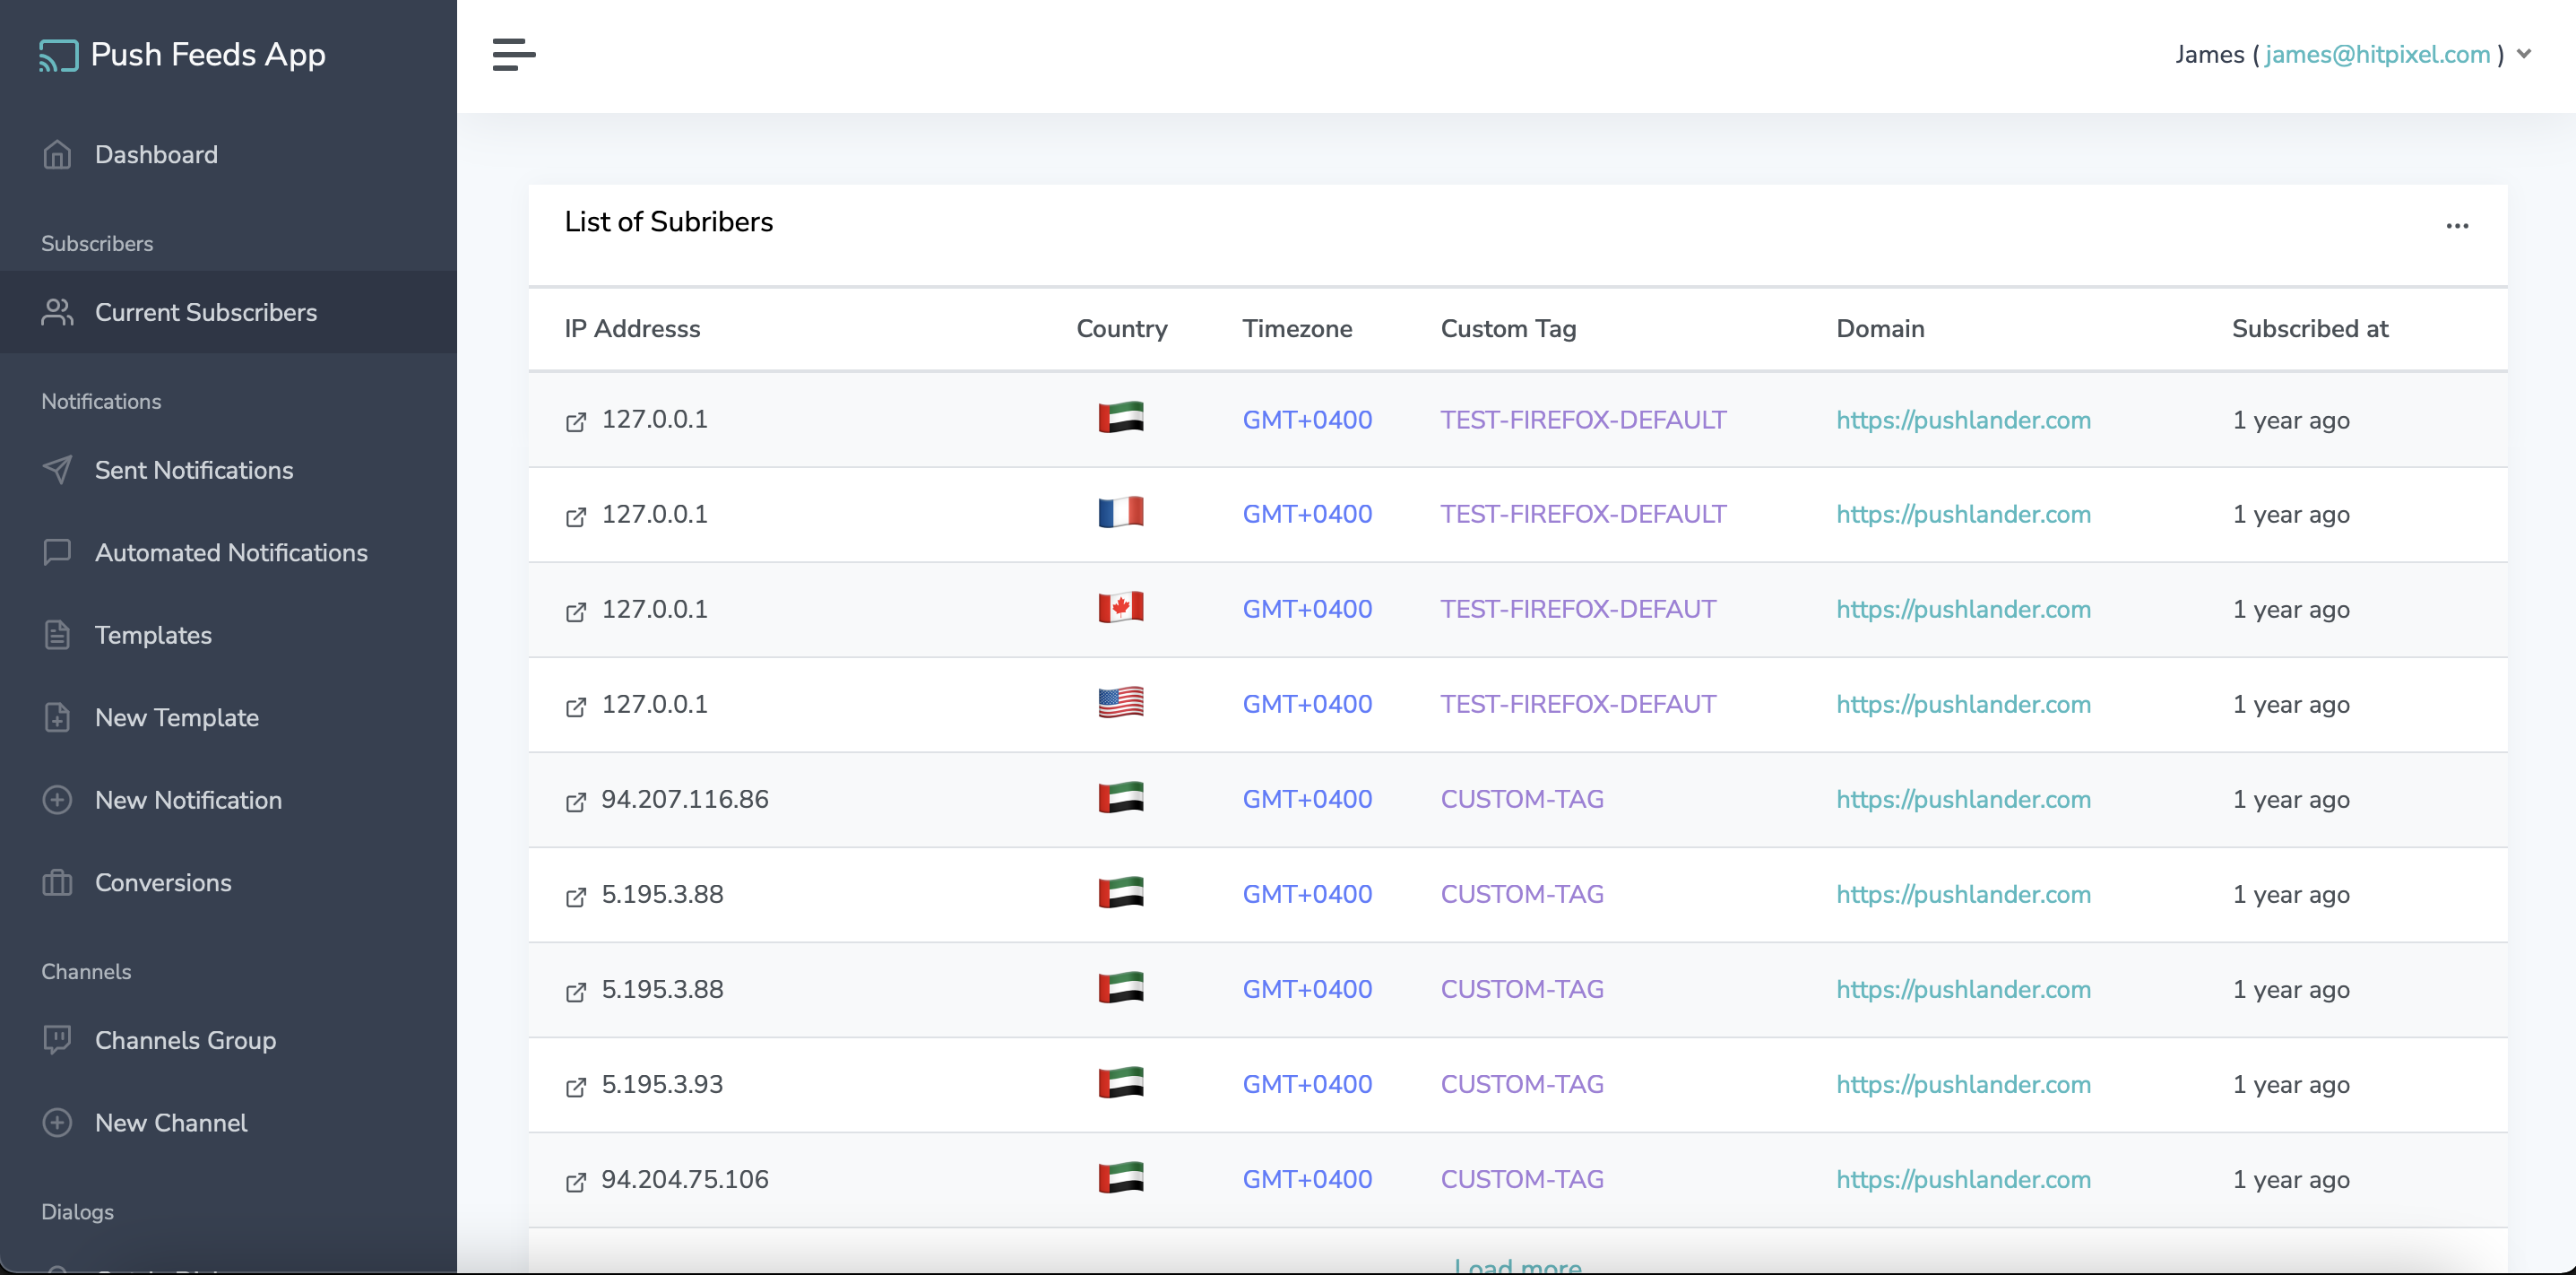Click the UAE flag in 94.207.116.86 row
This screenshot has width=2576, height=1275.
click(x=1121, y=797)
